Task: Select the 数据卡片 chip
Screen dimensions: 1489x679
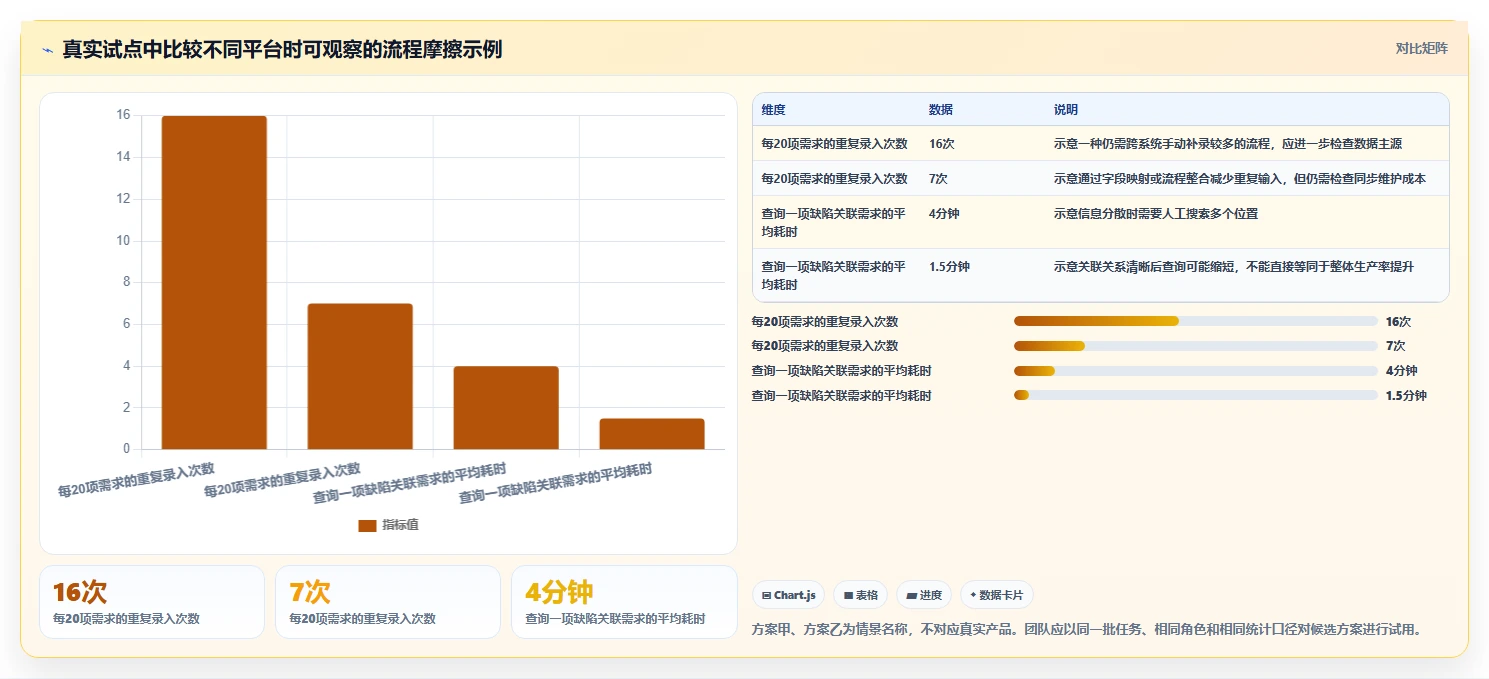Action: tap(996, 595)
